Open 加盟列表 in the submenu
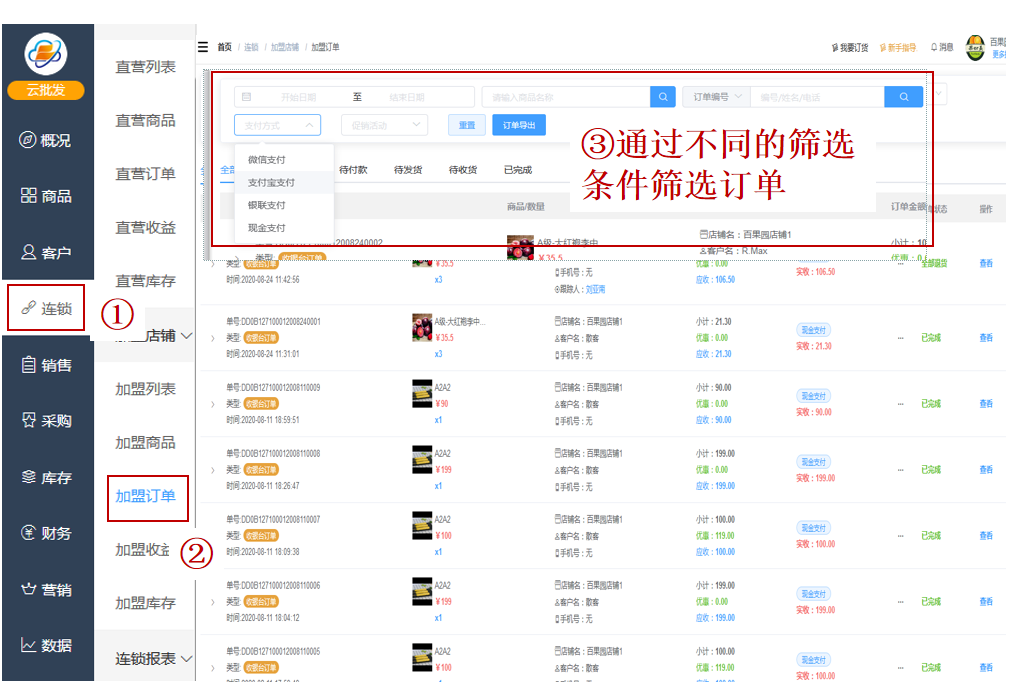Screen dimensions: 1011x693 [145, 389]
